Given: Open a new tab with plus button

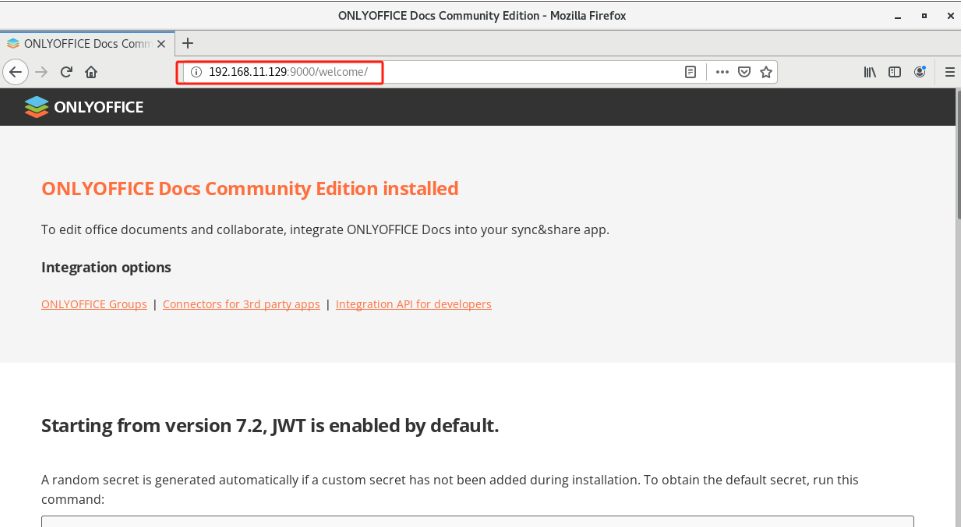Looking at the screenshot, I should (x=188, y=43).
